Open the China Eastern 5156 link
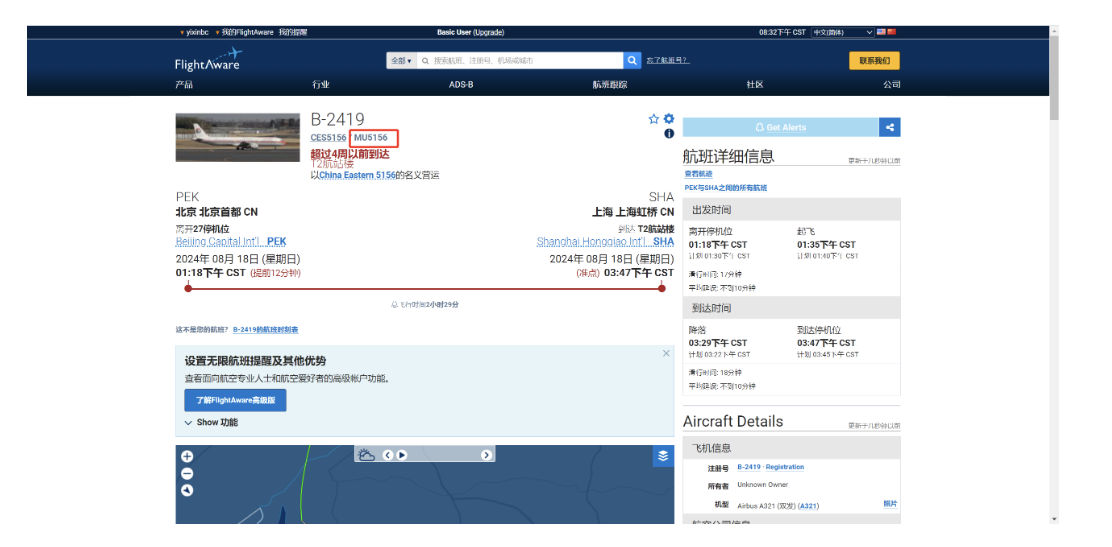1112x547 pixels. tap(357, 175)
